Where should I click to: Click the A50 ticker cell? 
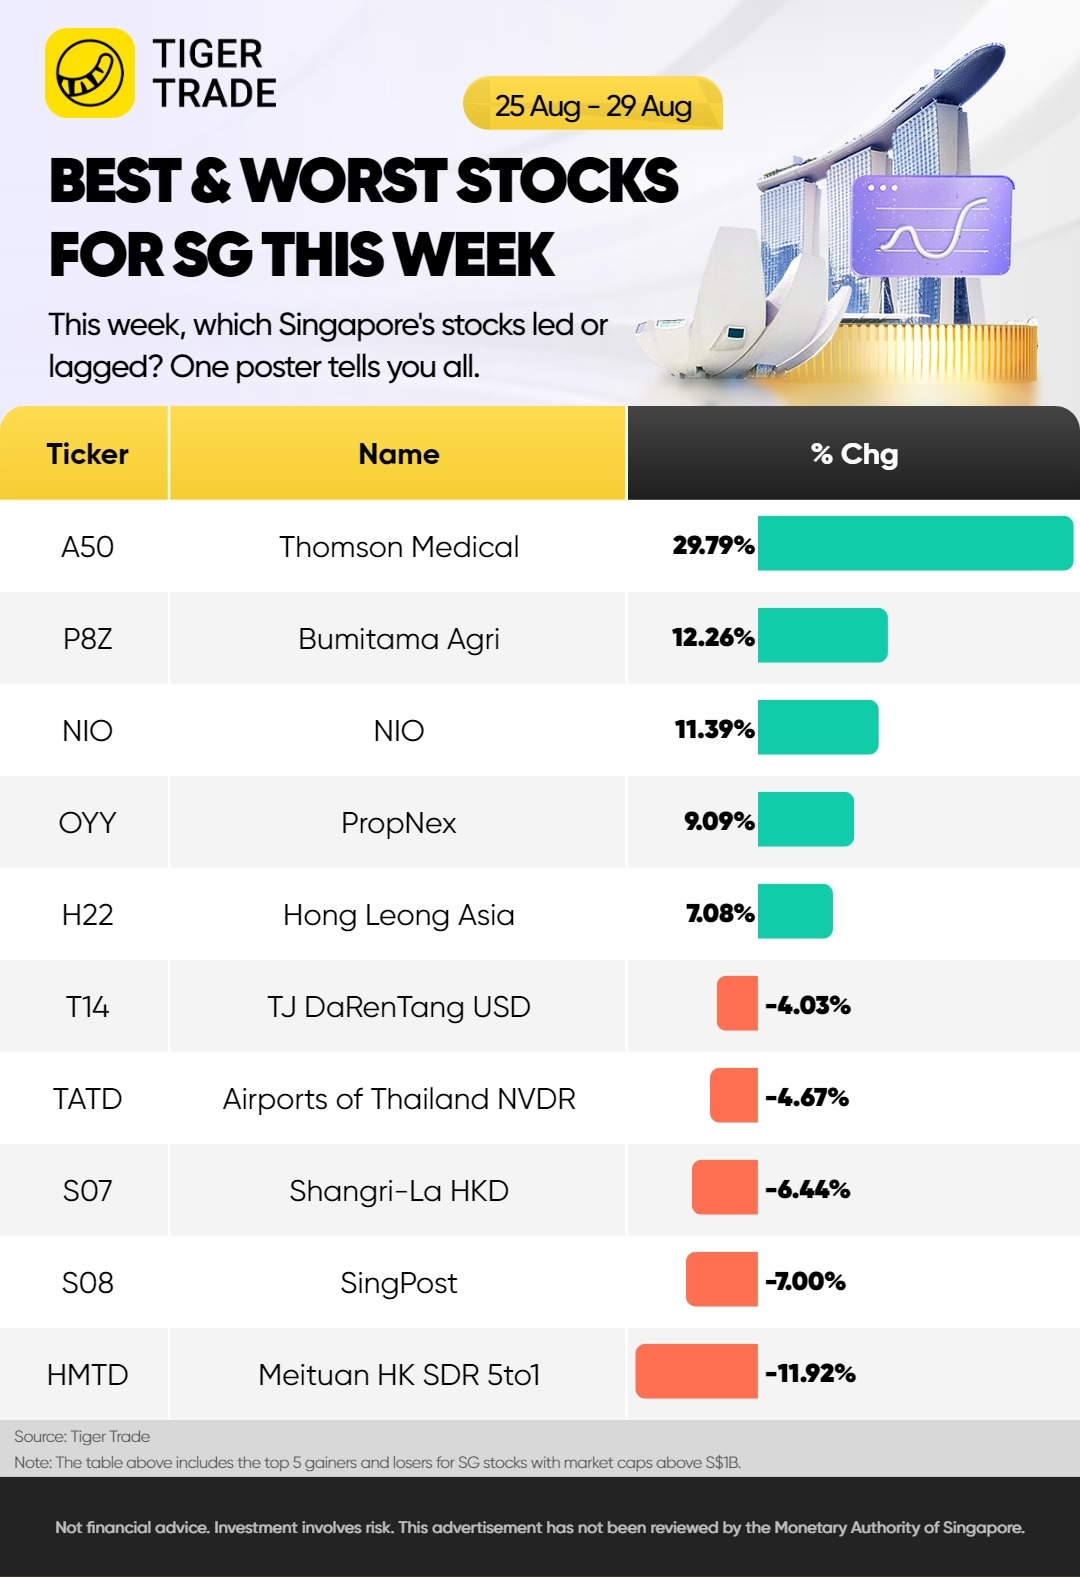pos(88,547)
